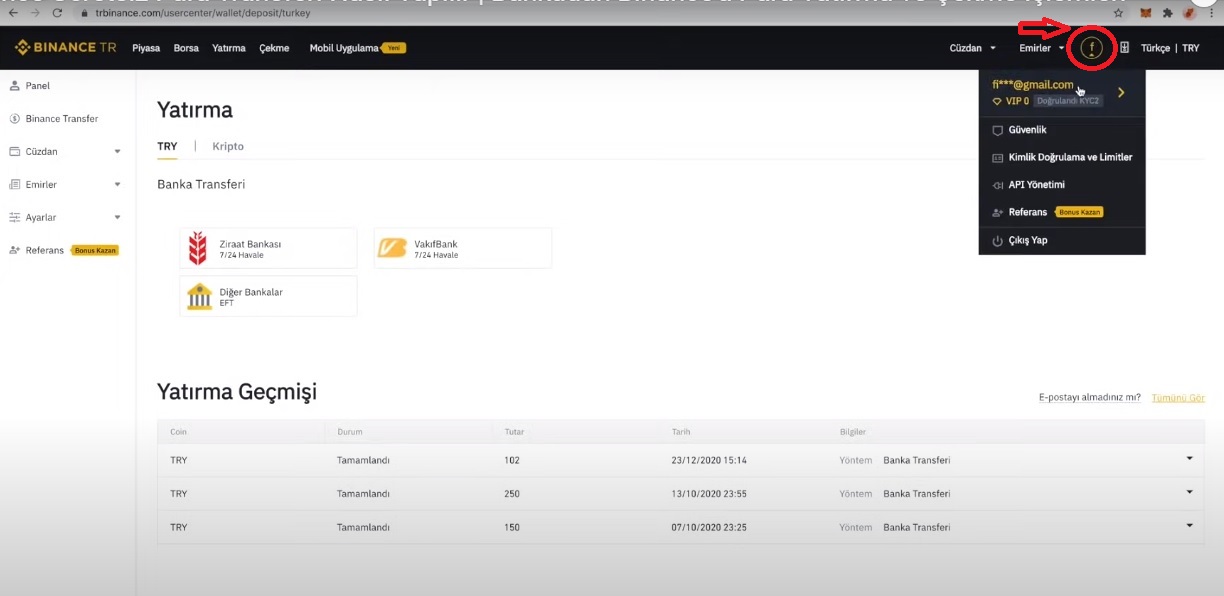1224x596 pixels.
Task: Choose the Ziraat Bankası bank card
Action: point(268,248)
